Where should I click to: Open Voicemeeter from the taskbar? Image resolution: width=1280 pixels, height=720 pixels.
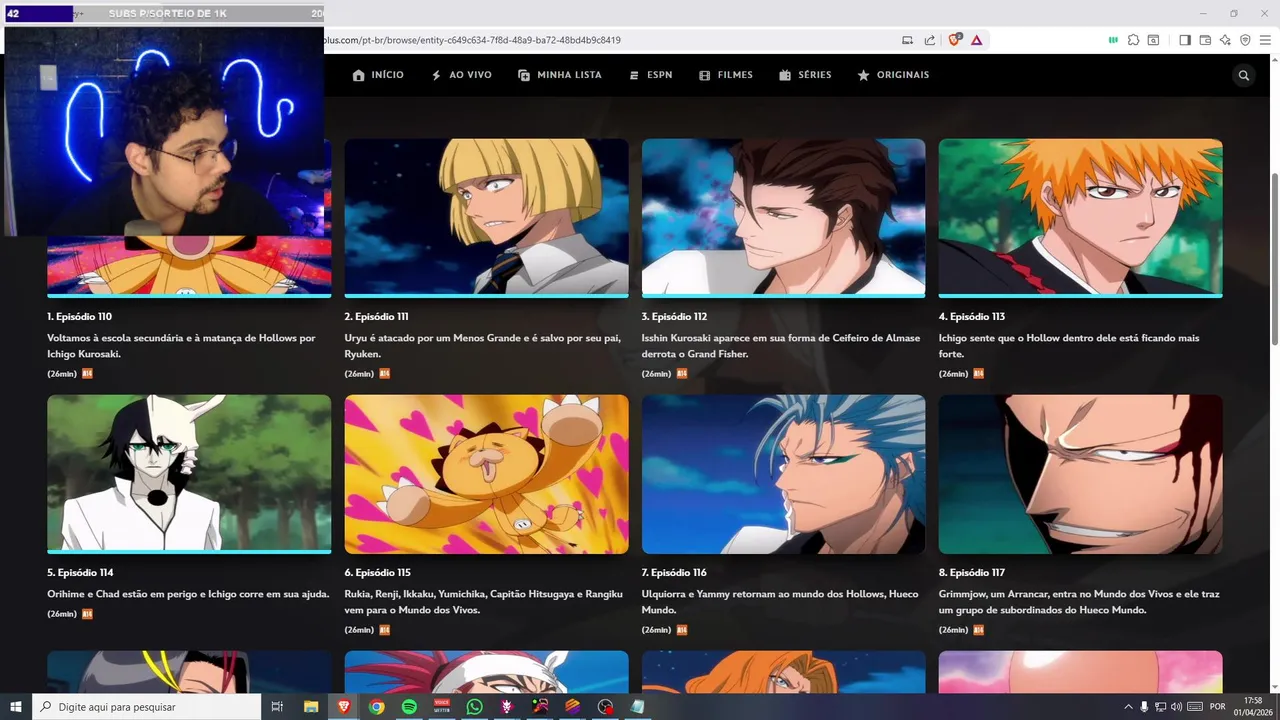tap(442, 707)
